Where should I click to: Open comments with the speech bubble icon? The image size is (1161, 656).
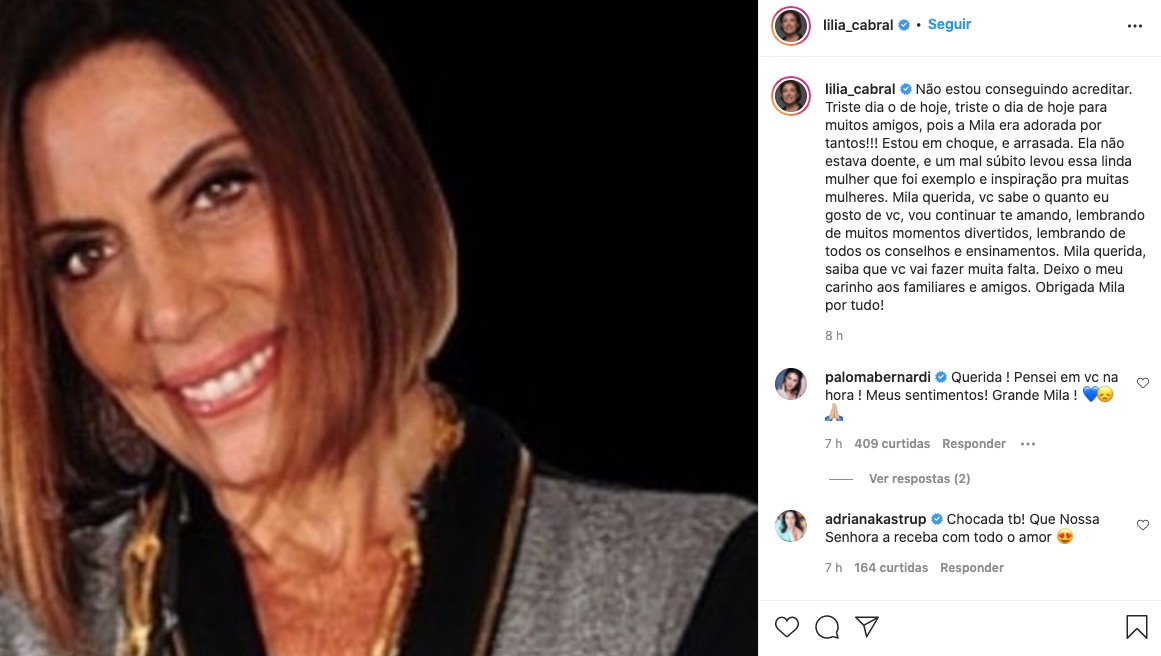827,627
